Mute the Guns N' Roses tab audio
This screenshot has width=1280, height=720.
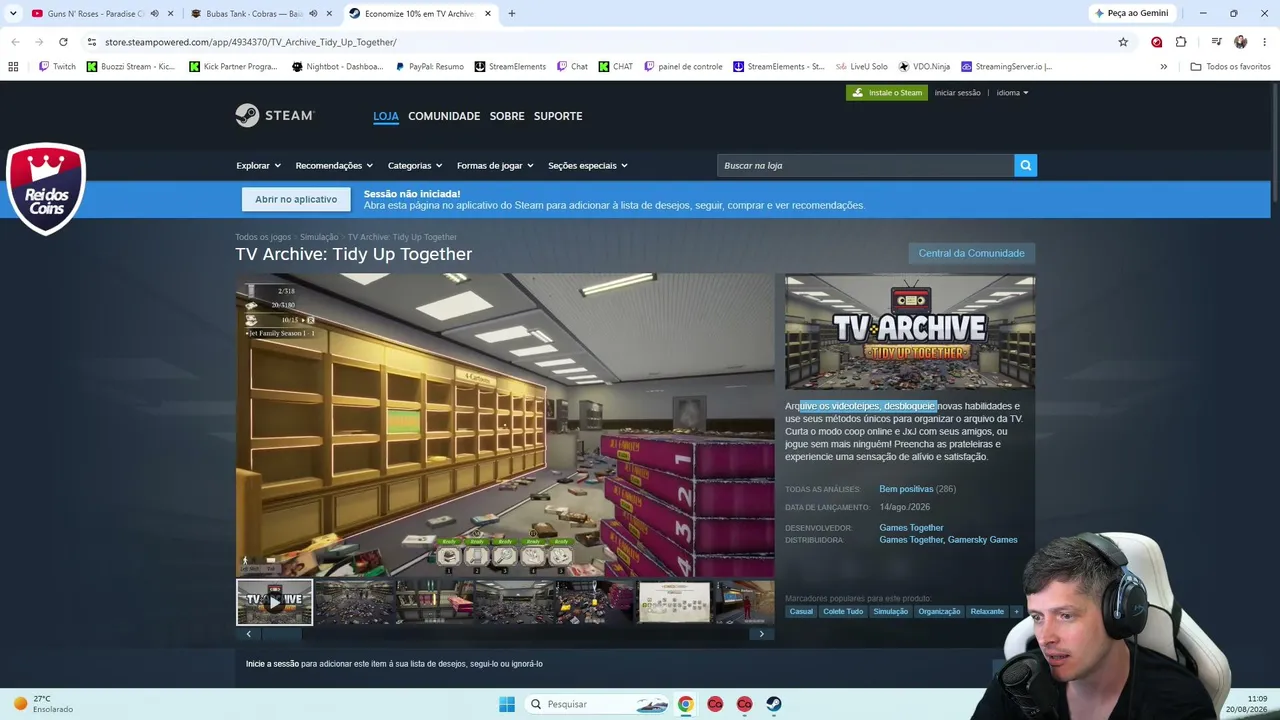154,14
